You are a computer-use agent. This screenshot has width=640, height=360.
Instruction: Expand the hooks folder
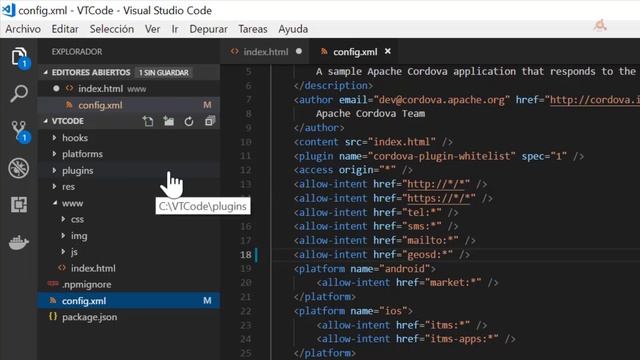[54, 138]
